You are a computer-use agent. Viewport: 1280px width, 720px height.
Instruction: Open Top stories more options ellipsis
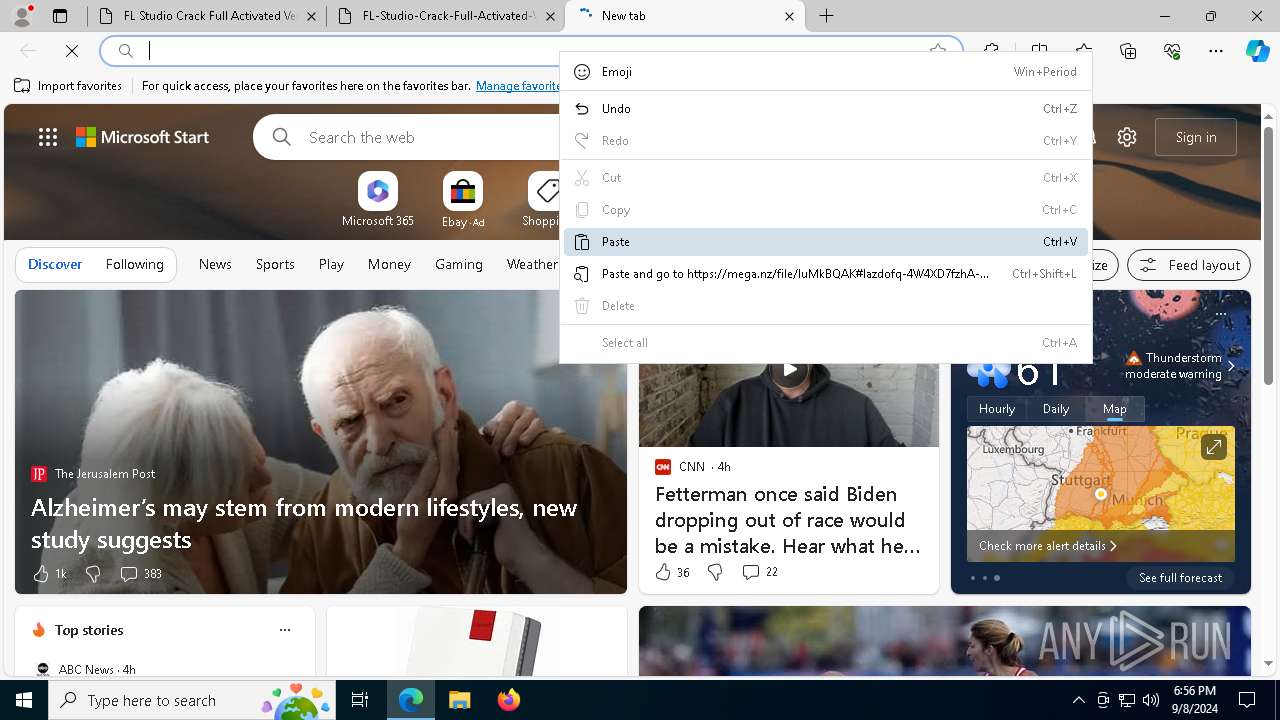(x=285, y=630)
